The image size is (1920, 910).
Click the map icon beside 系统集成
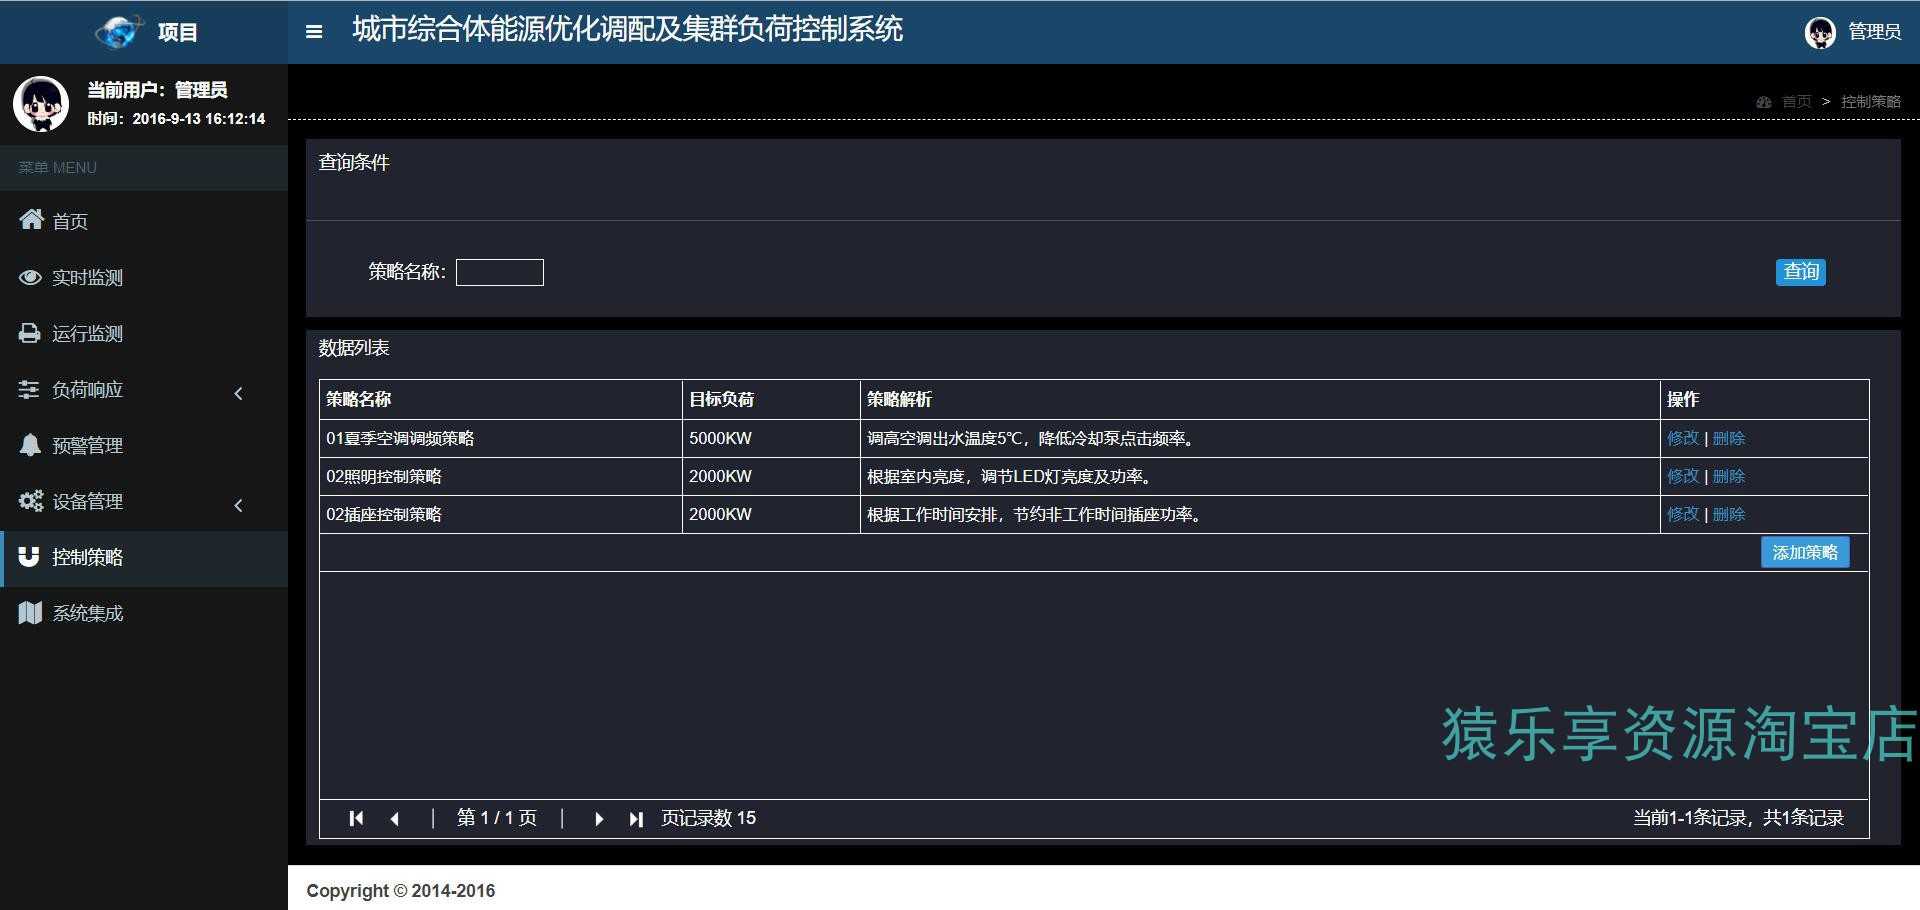(30, 613)
